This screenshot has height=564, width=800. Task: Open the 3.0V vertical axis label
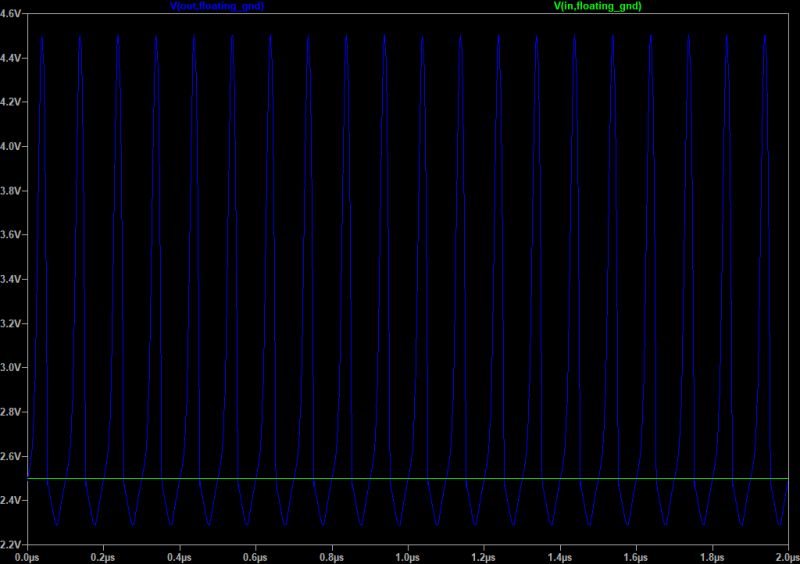(x=11, y=367)
